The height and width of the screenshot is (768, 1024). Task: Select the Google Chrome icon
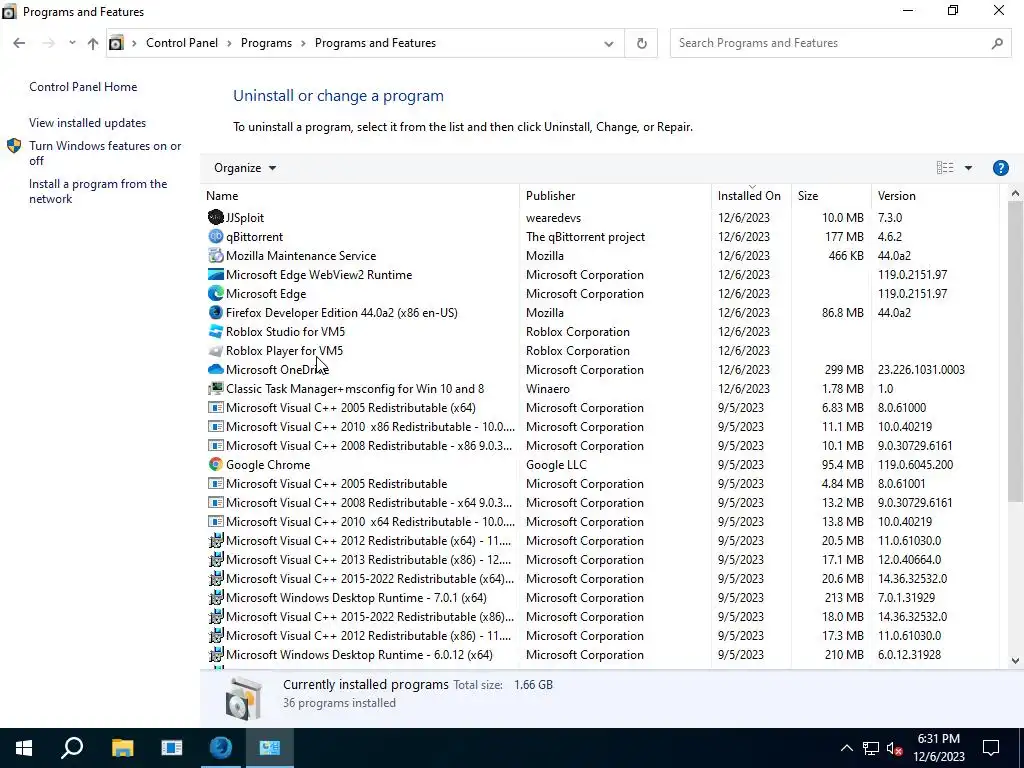[x=216, y=464]
